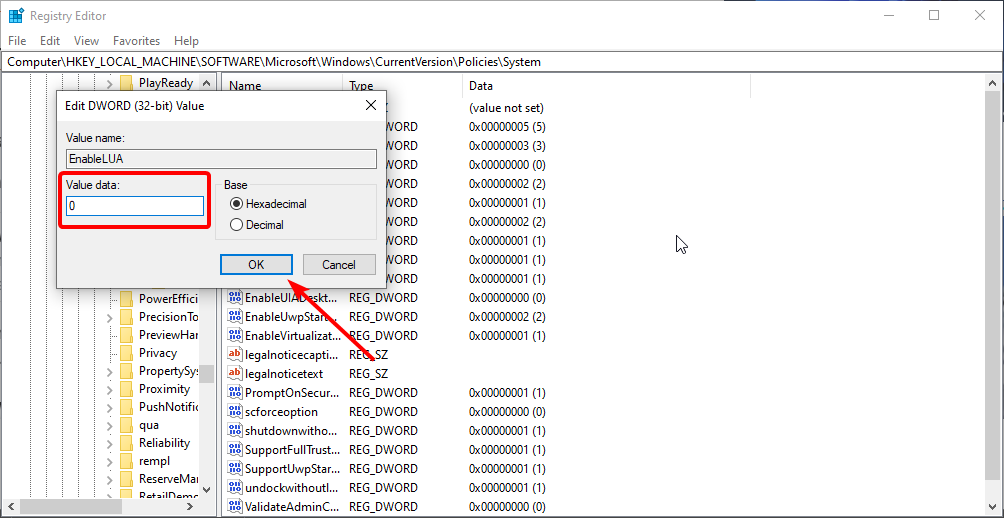Screen dimensions: 1004x518
Task: Open the Help menu
Action: 186,40
